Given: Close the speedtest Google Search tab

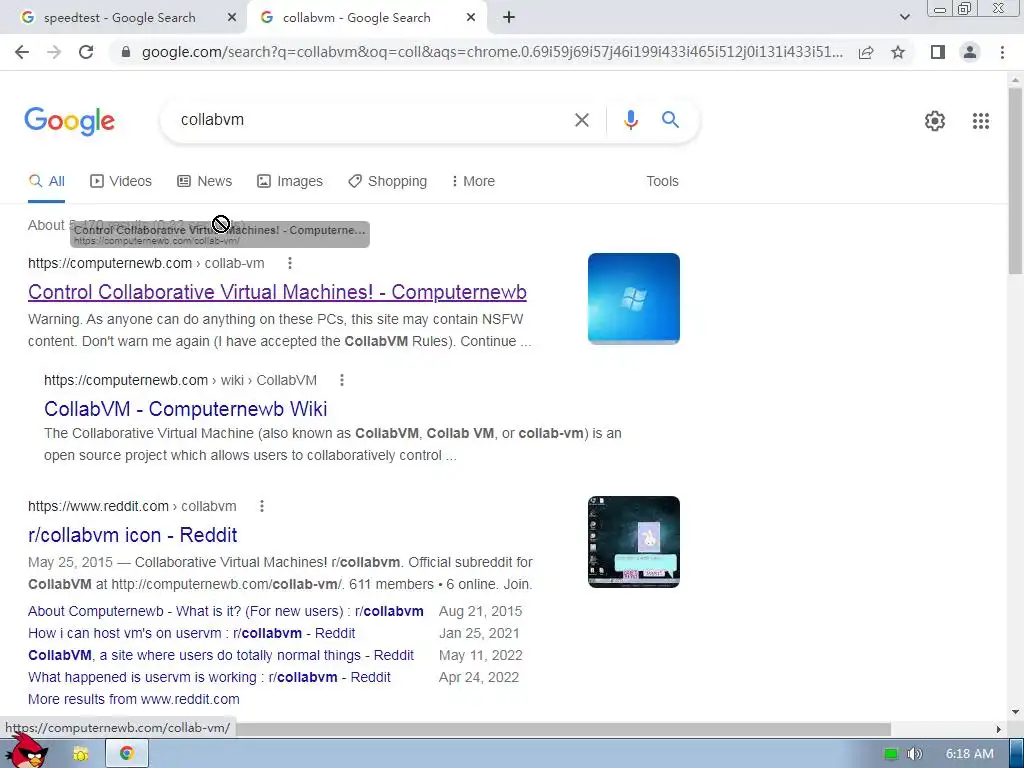Looking at the screenshot, I should [232, 18].
